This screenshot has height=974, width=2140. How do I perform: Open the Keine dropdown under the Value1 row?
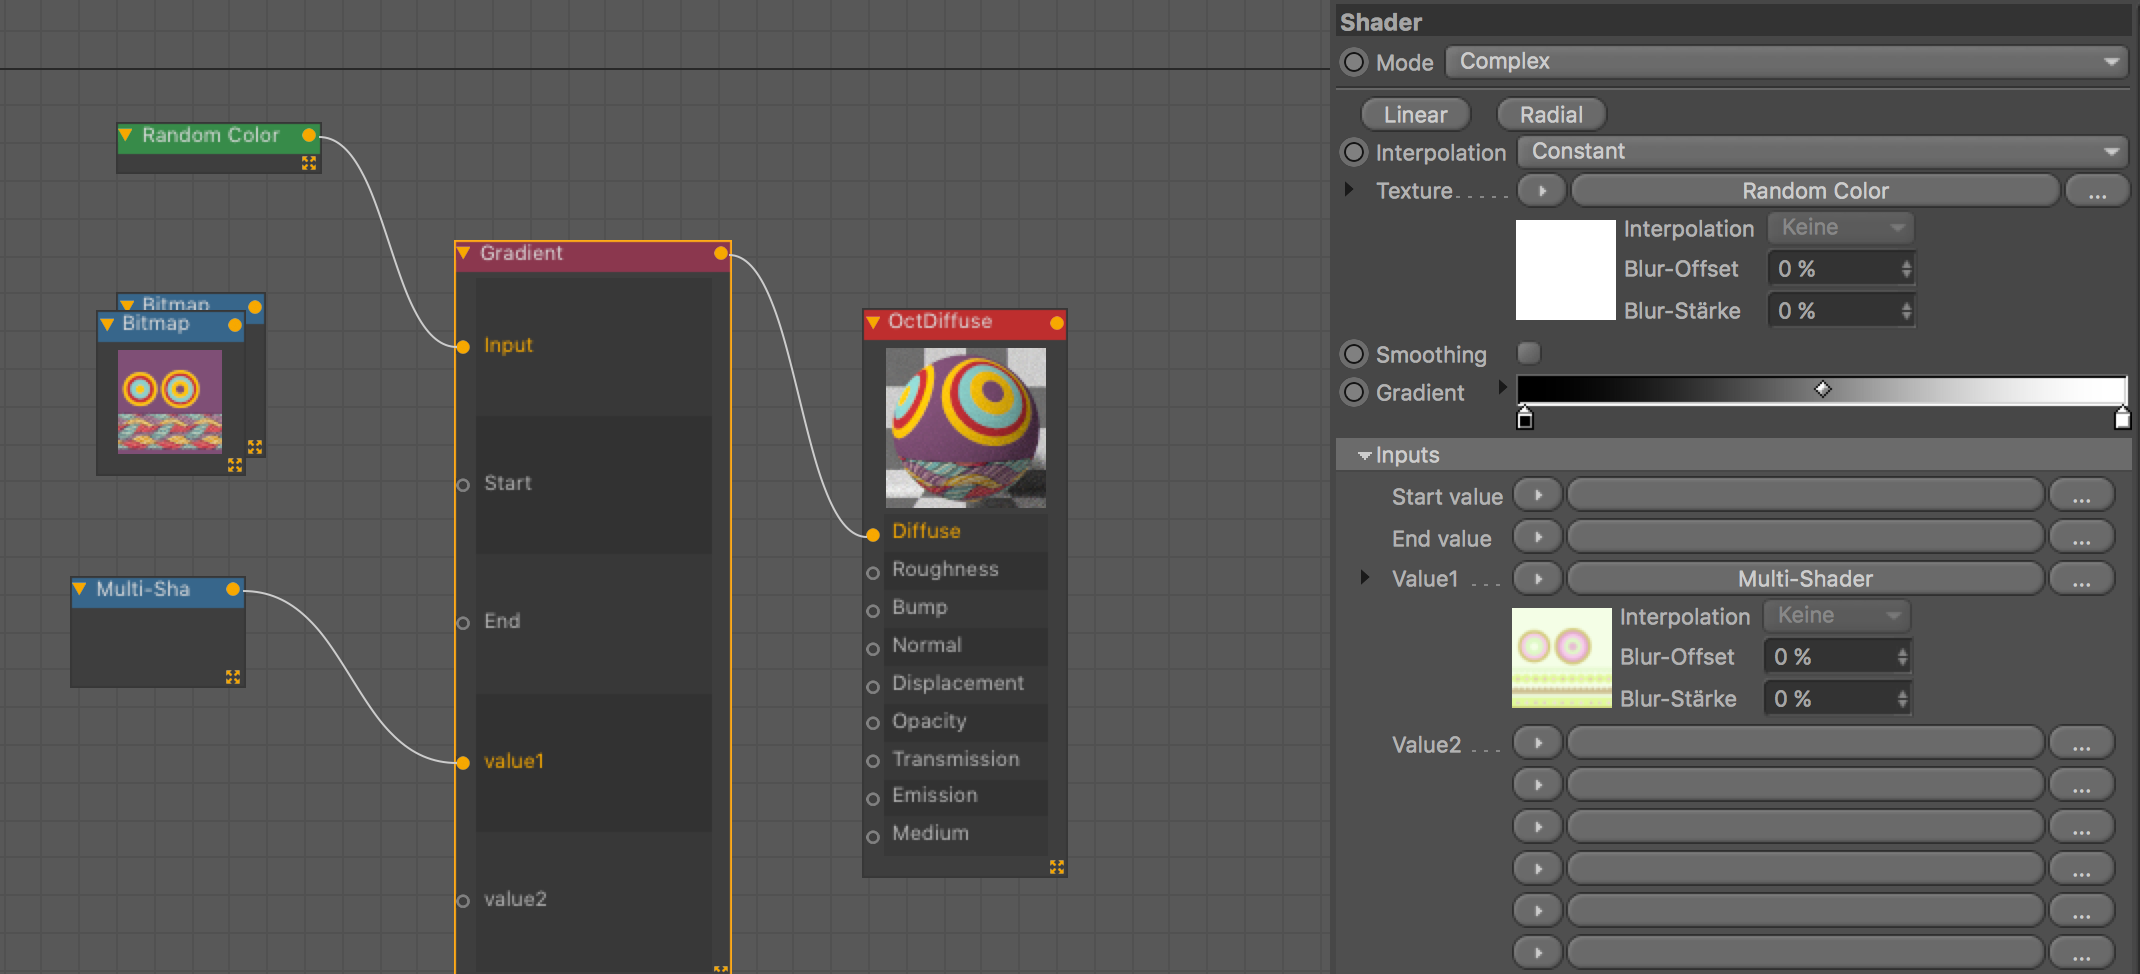[1837, 616]
